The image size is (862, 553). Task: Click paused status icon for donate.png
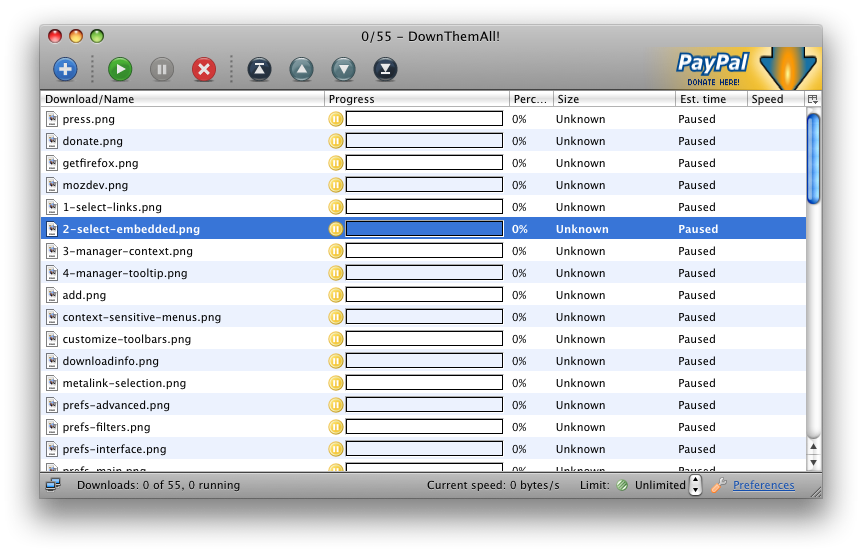point(335,141)
